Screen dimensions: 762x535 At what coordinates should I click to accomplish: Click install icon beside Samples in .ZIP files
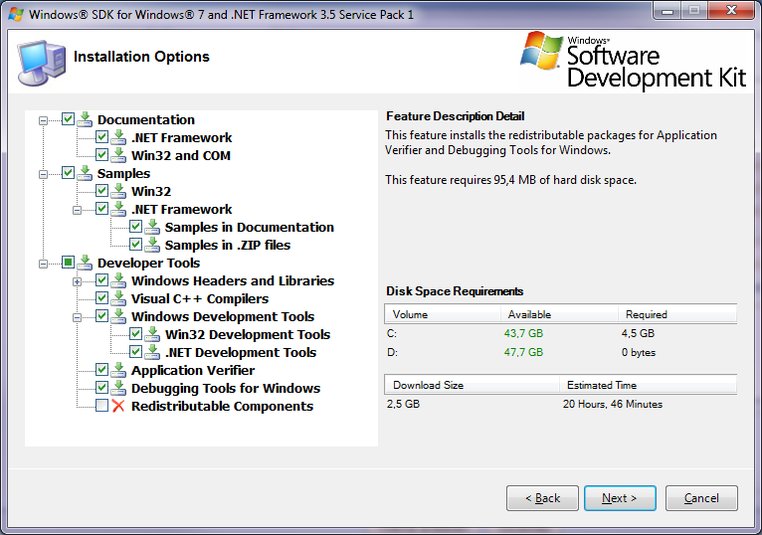(x=152, y=245)
